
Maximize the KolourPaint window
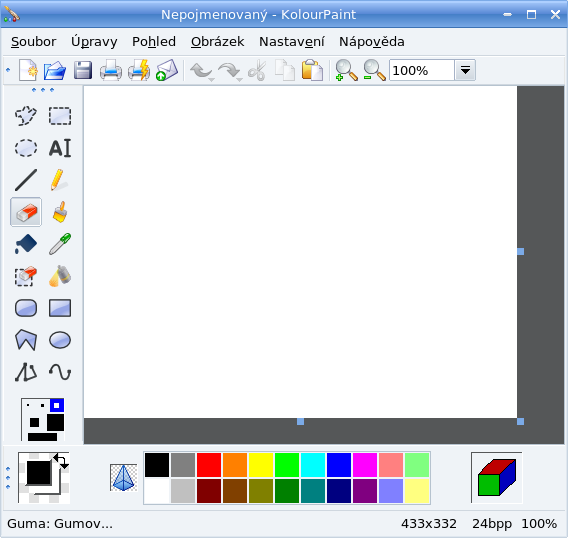[531, 14]
